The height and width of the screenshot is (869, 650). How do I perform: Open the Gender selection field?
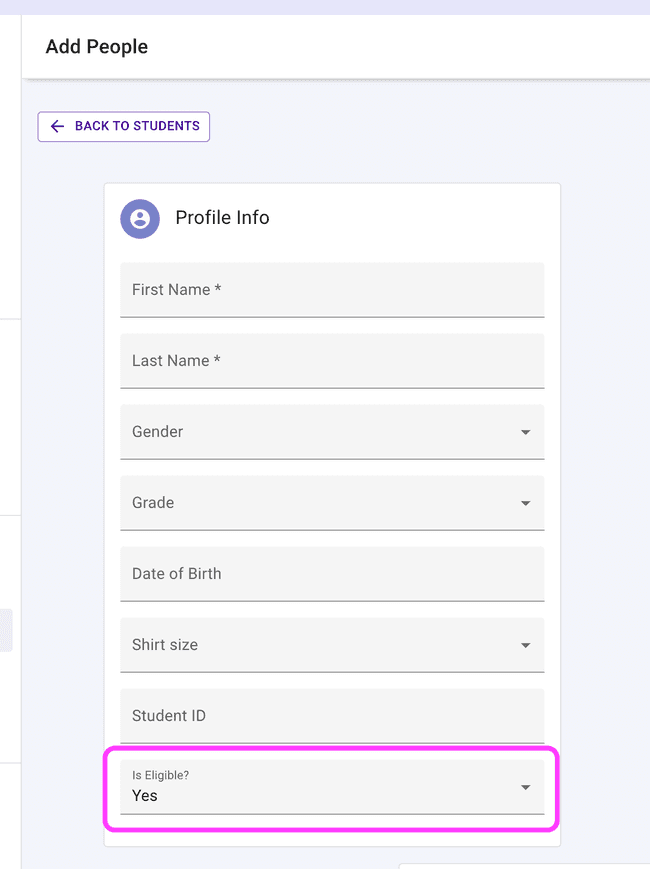(x=320, y=432)
